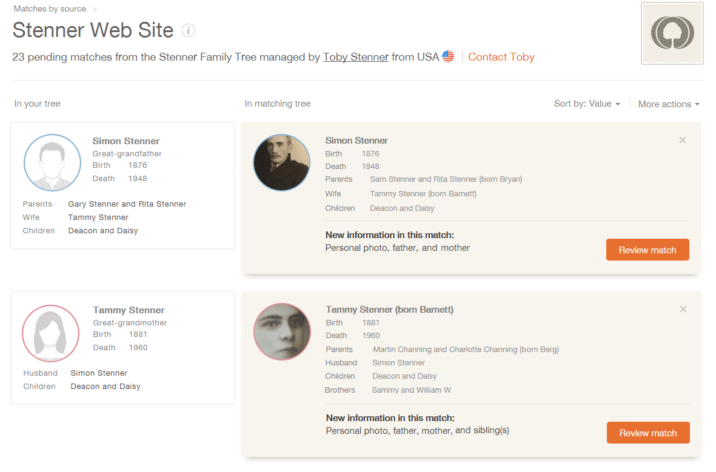Screen dimensions: 716x472
Task: Click Tammy Stenner's female placeholder avatar
Action: (51, 333)
